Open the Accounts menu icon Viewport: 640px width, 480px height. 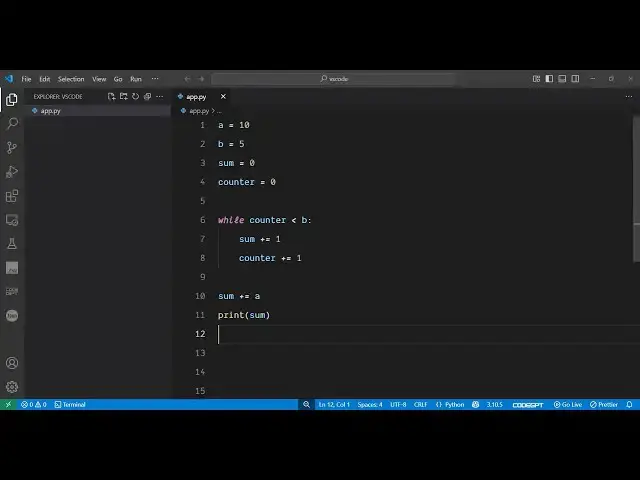tap(12, 363)
